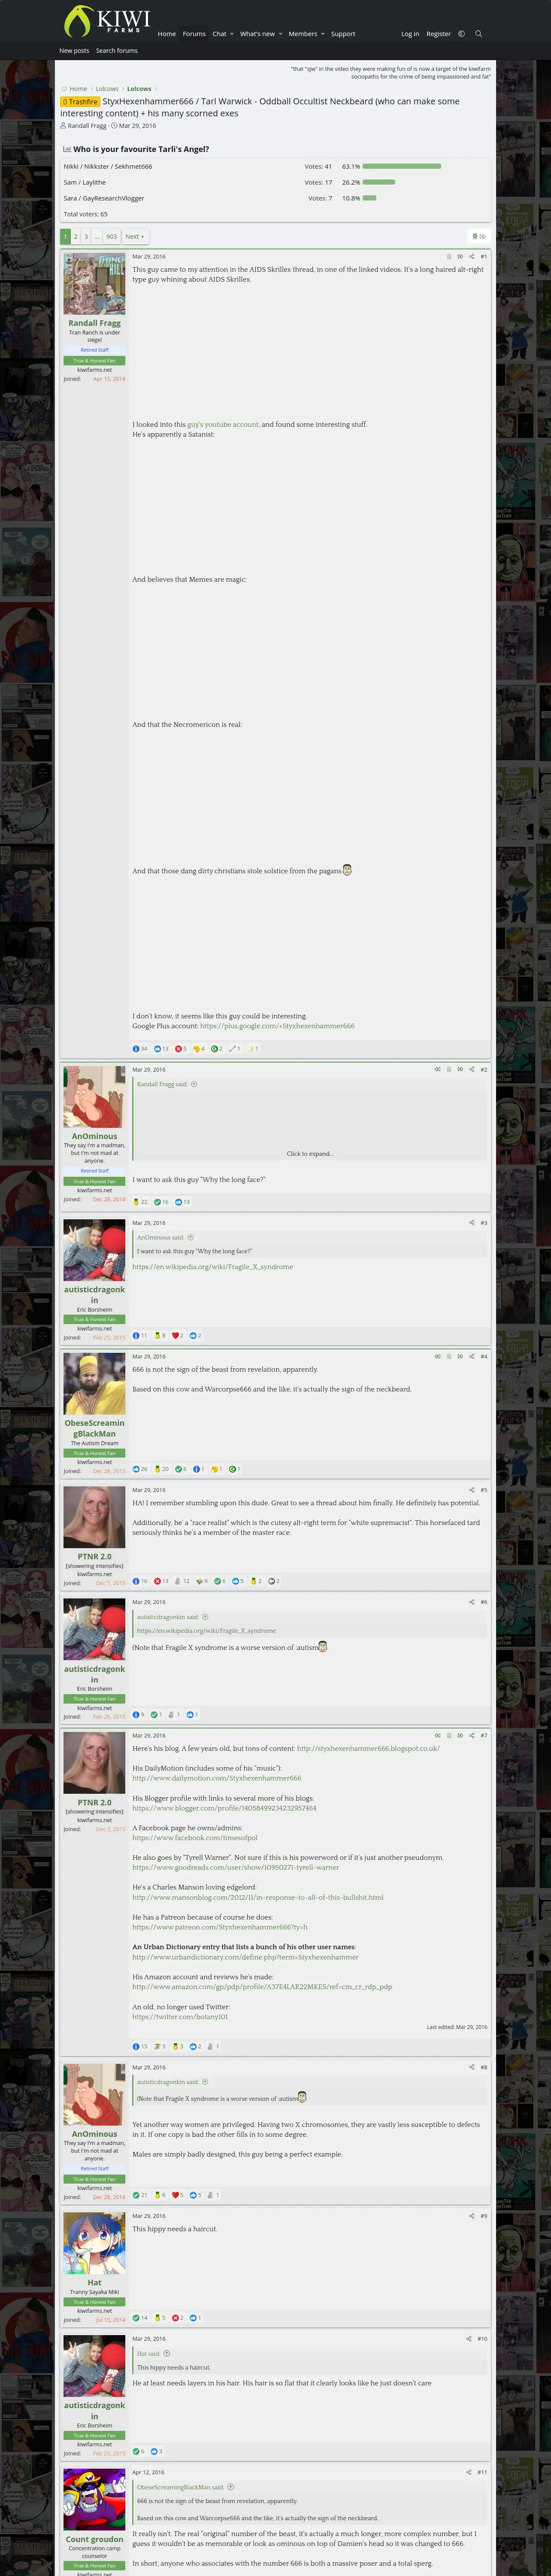The image size is (551, 2576).
Task: Click the share icon on post #6
Action: [472, 1602]
